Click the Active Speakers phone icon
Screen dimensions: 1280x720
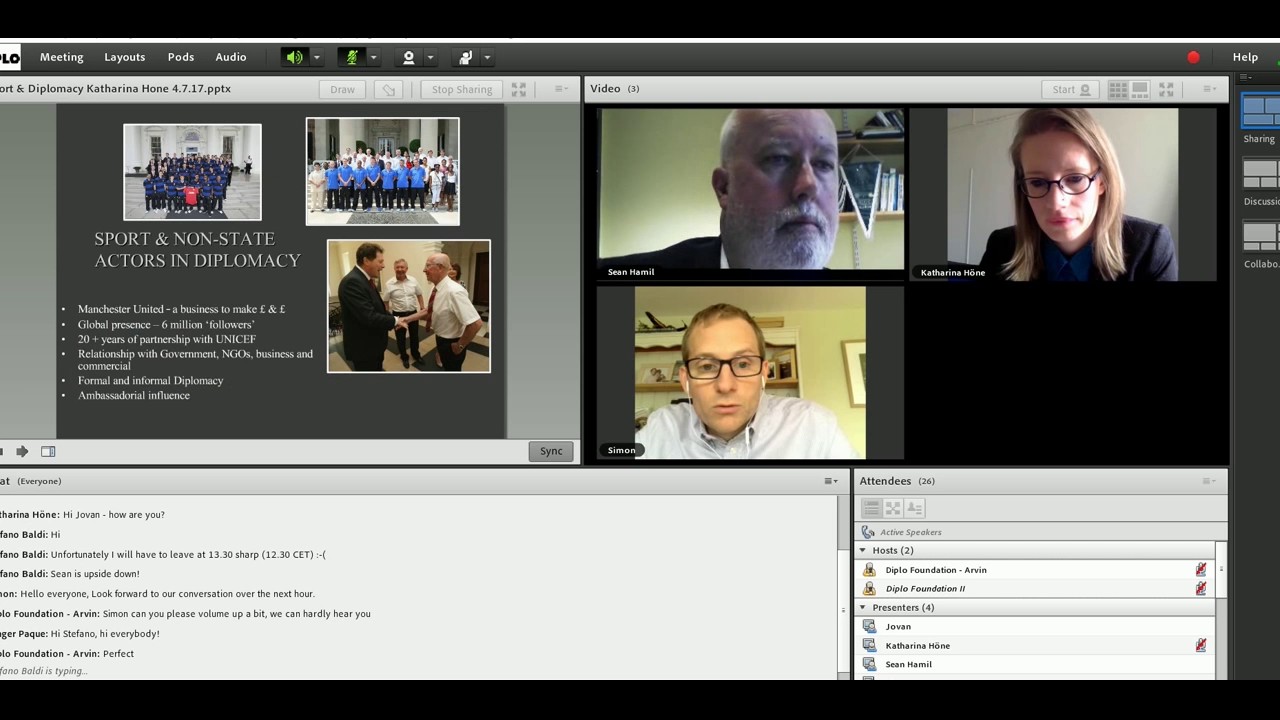867,532
